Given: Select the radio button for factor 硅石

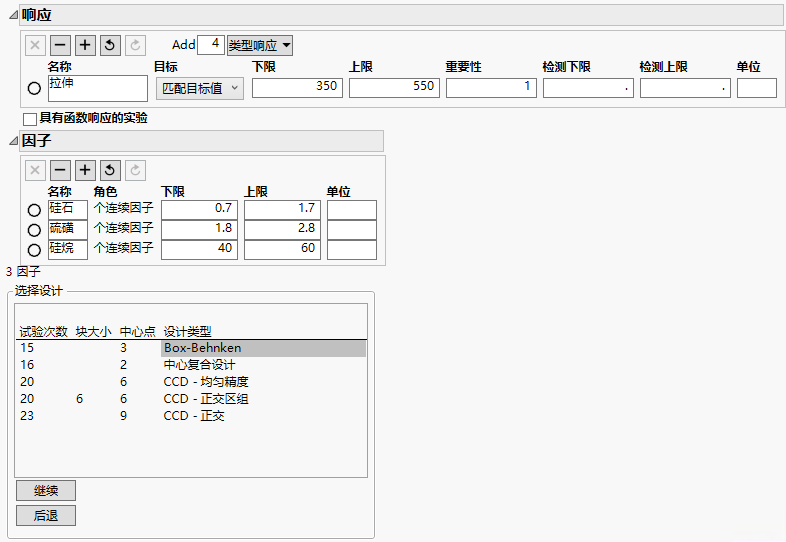Looking at the screenshot, I should pos(34,210).
